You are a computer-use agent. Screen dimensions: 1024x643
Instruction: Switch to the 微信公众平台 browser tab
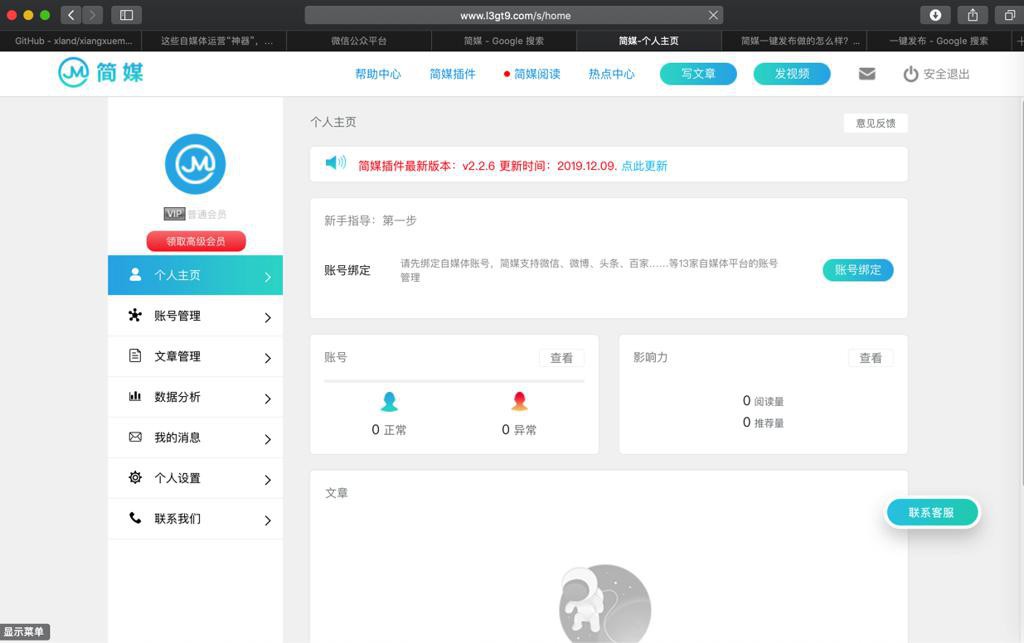359,40
